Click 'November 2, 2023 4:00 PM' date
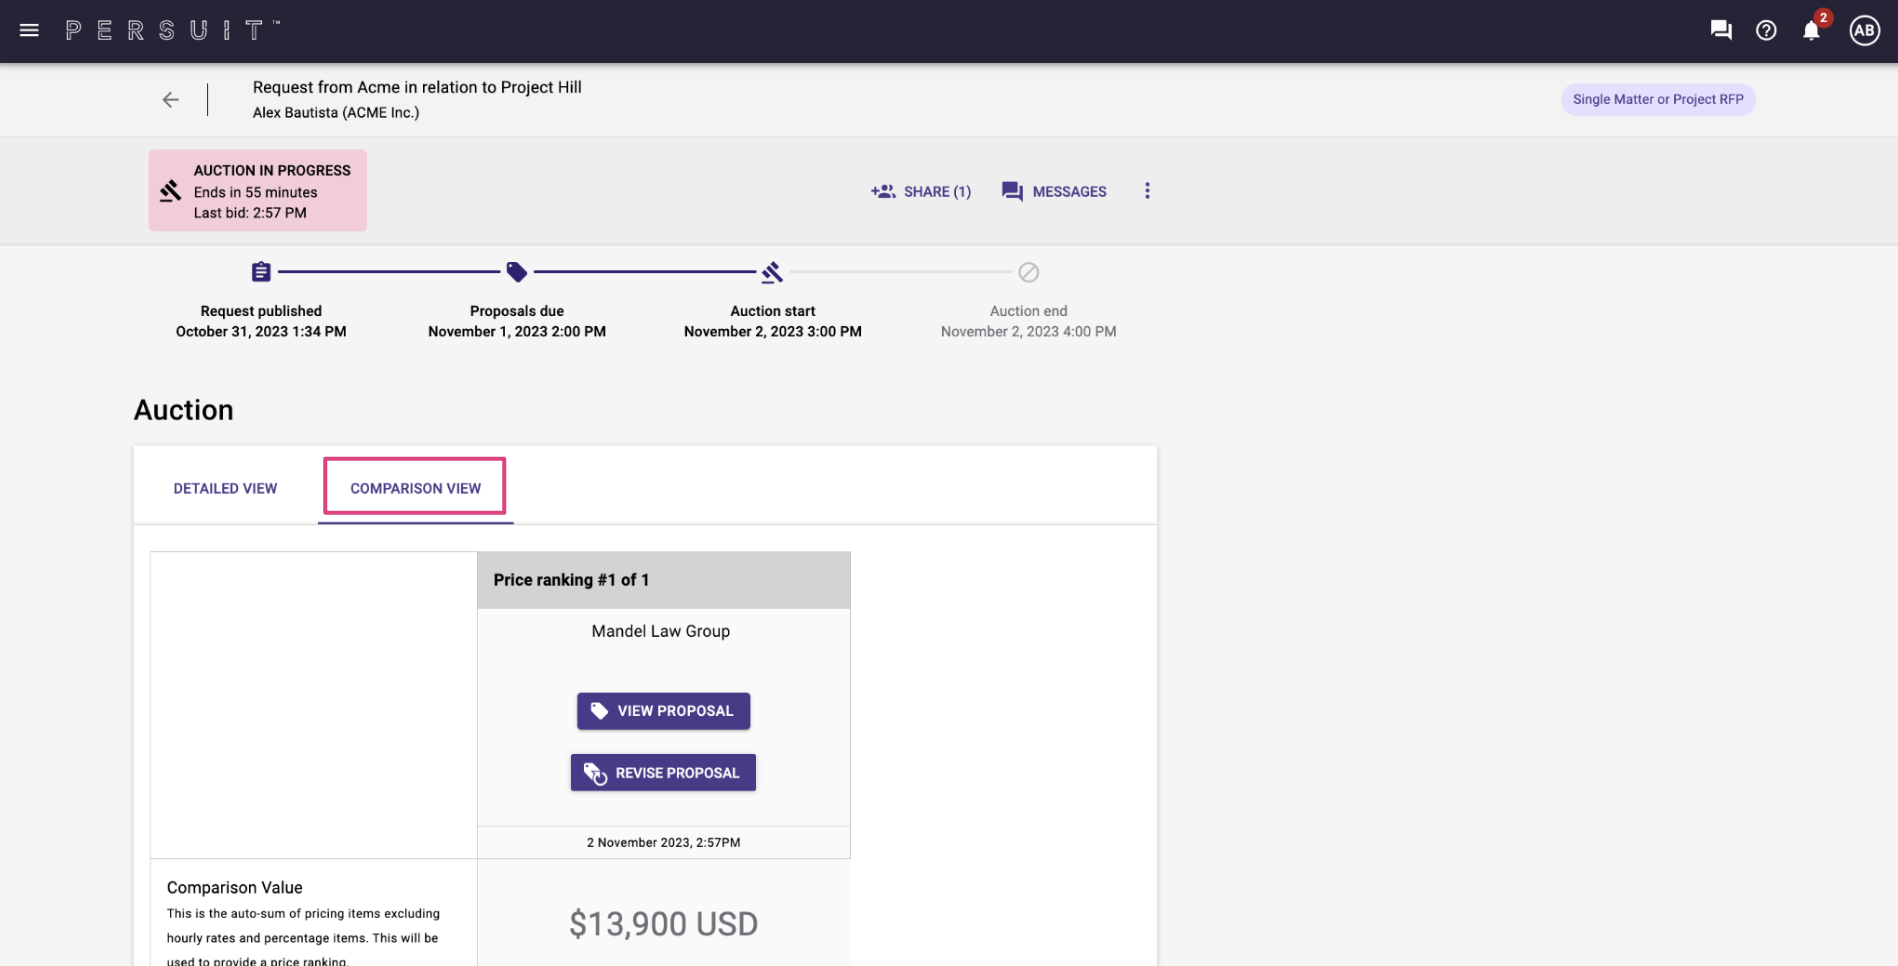The height and width of the screenshot is (966, 1898). click(x=1029, y=332)
